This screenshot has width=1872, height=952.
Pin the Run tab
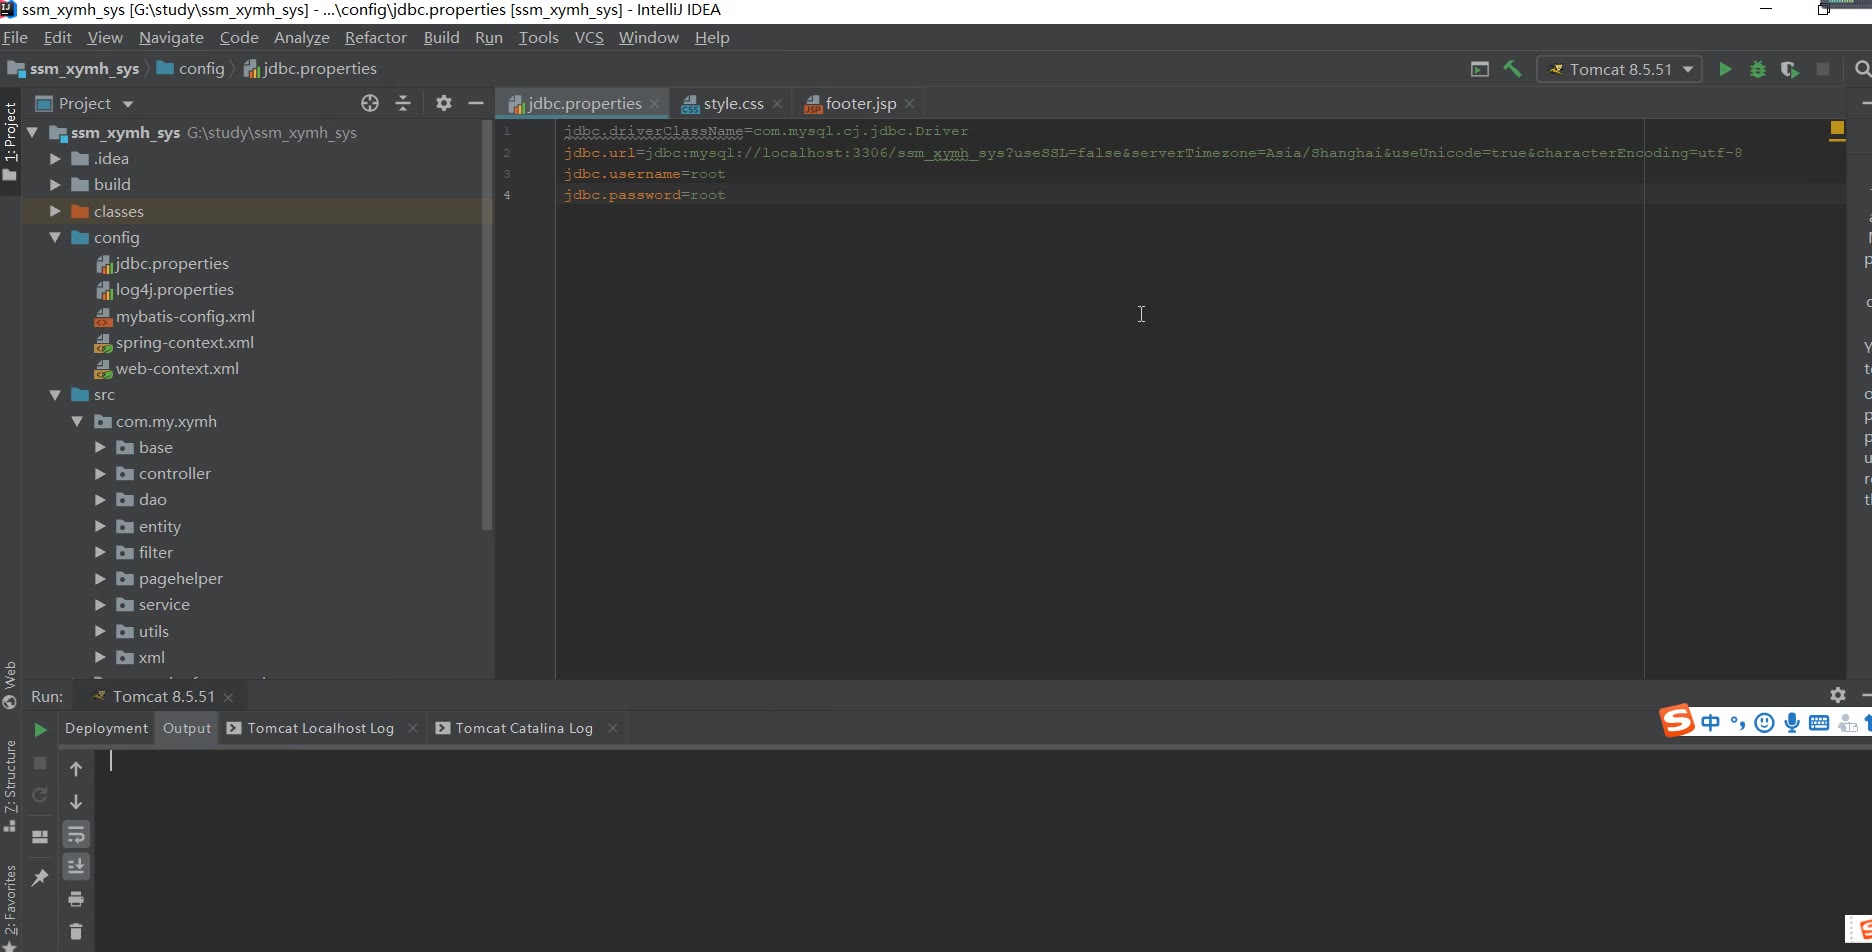pyautogui.click(x=40, y=877)
